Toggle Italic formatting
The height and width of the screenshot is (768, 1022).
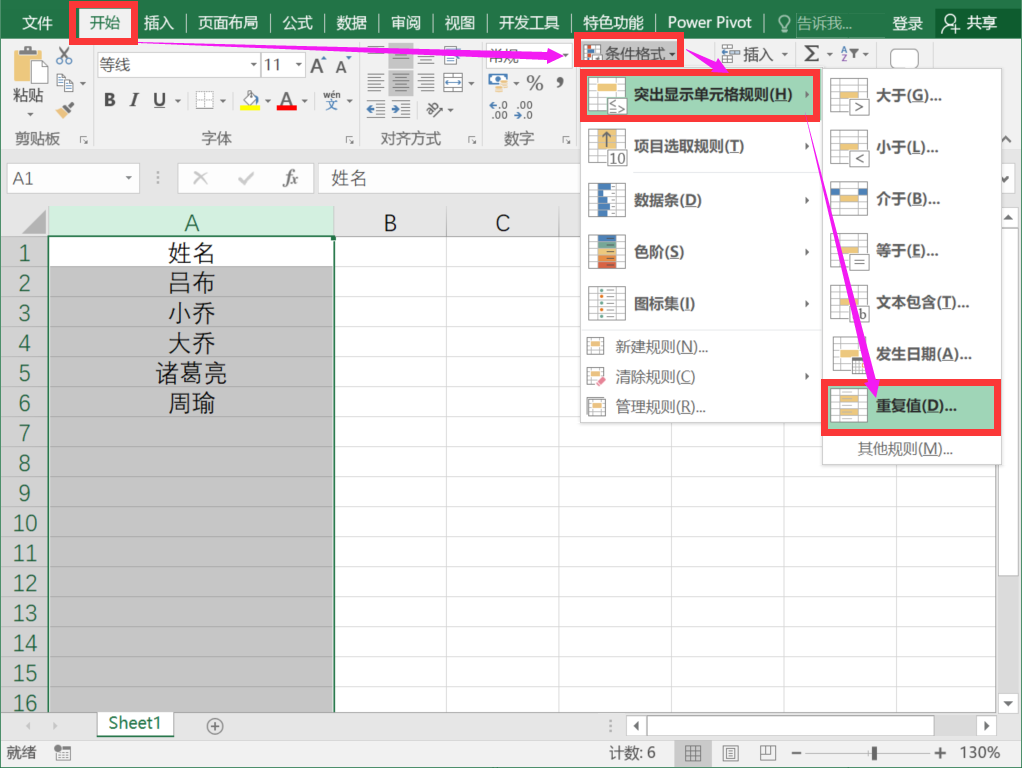[134, 100]
